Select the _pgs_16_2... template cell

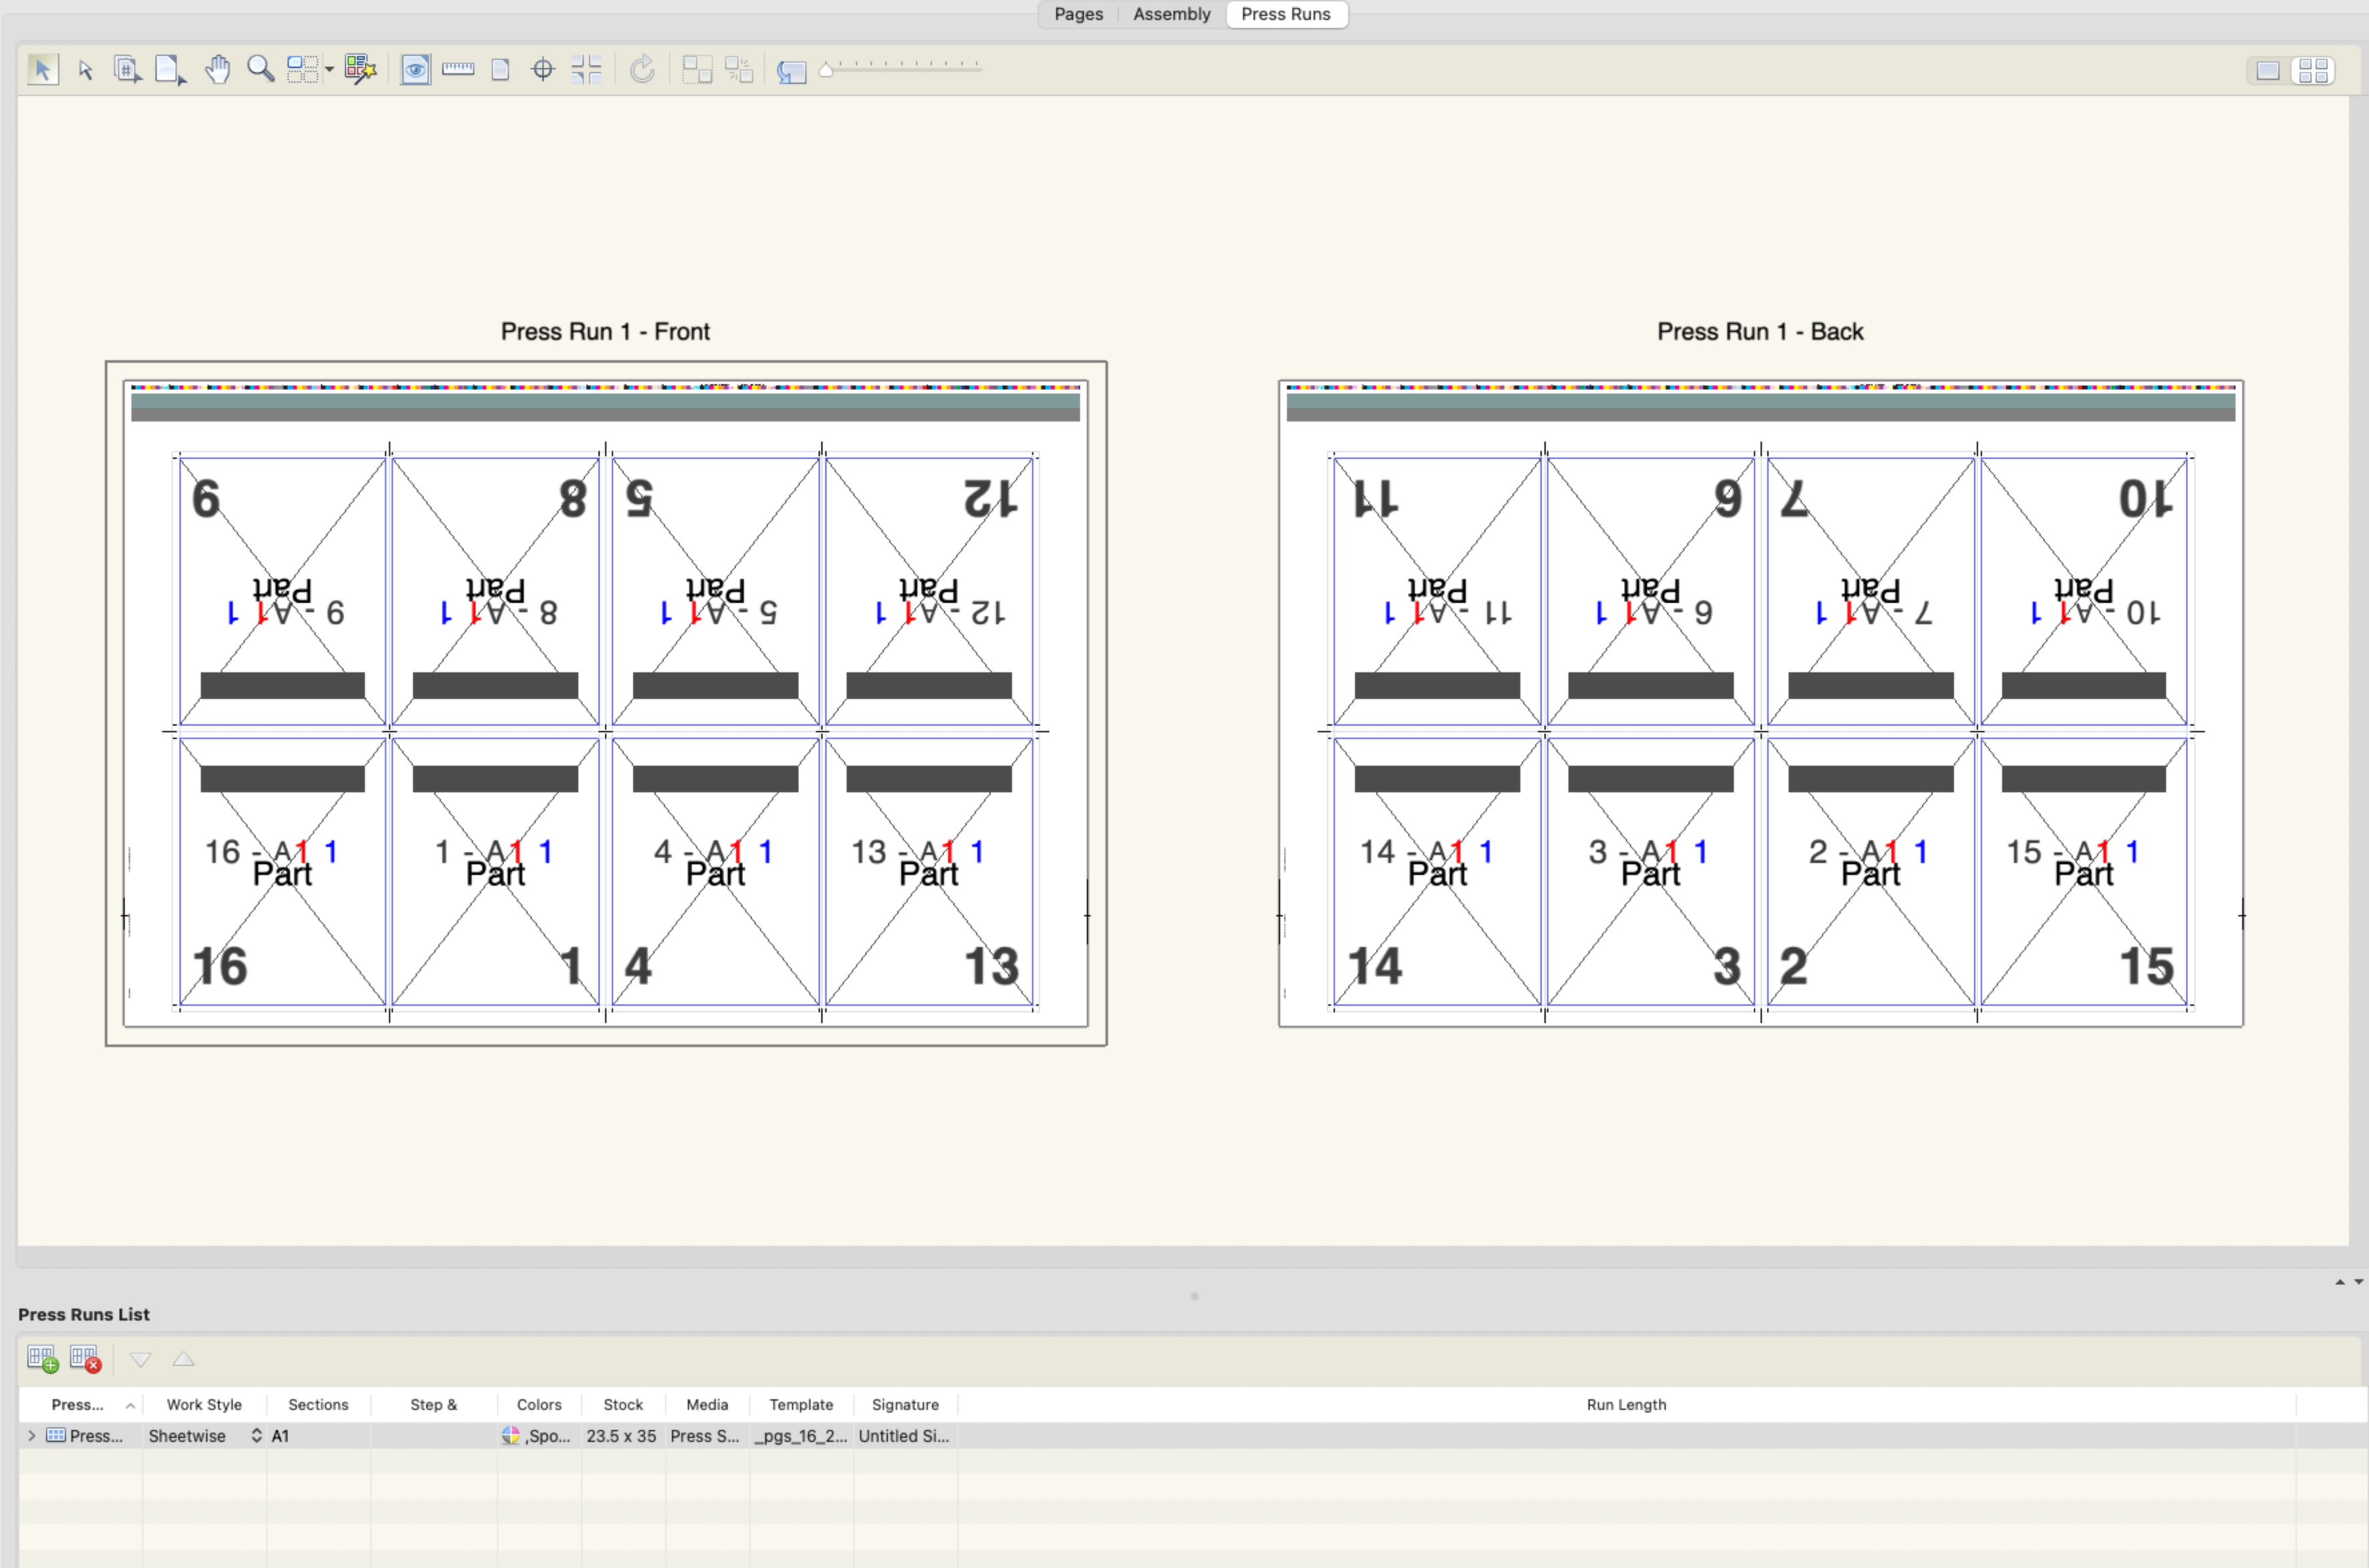[x=801, y=1435]
